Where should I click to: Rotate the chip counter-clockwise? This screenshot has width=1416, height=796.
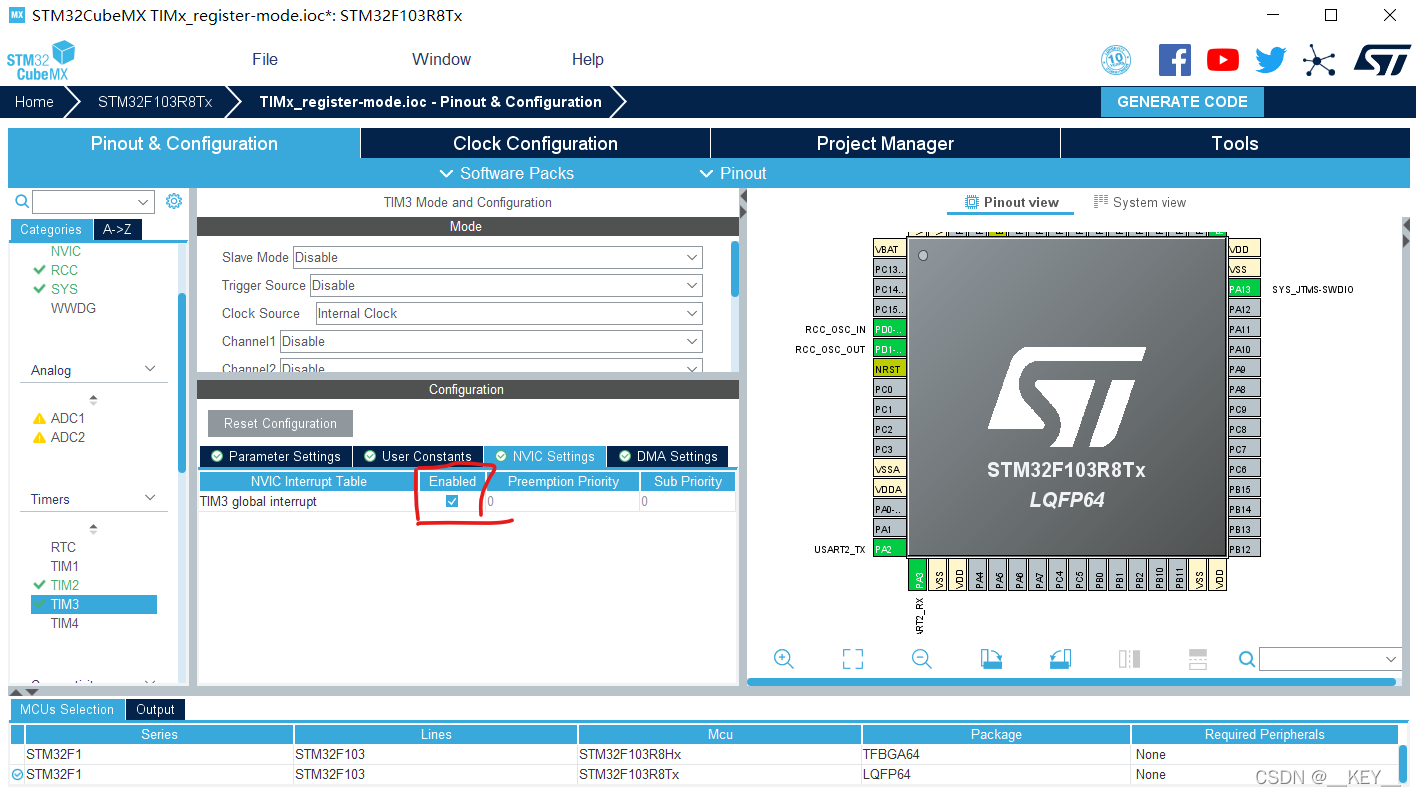click(x=1060, y=659)
